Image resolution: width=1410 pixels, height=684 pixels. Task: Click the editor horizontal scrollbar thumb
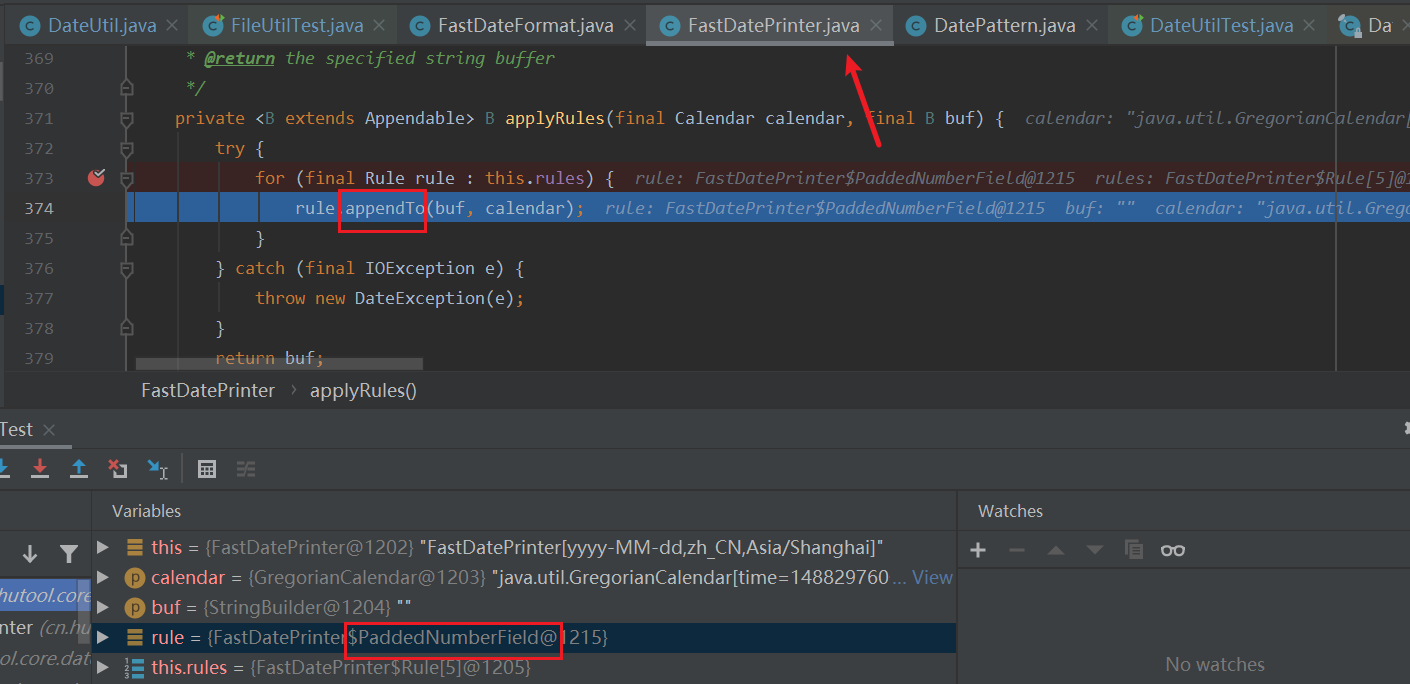[x=279, y=364]
